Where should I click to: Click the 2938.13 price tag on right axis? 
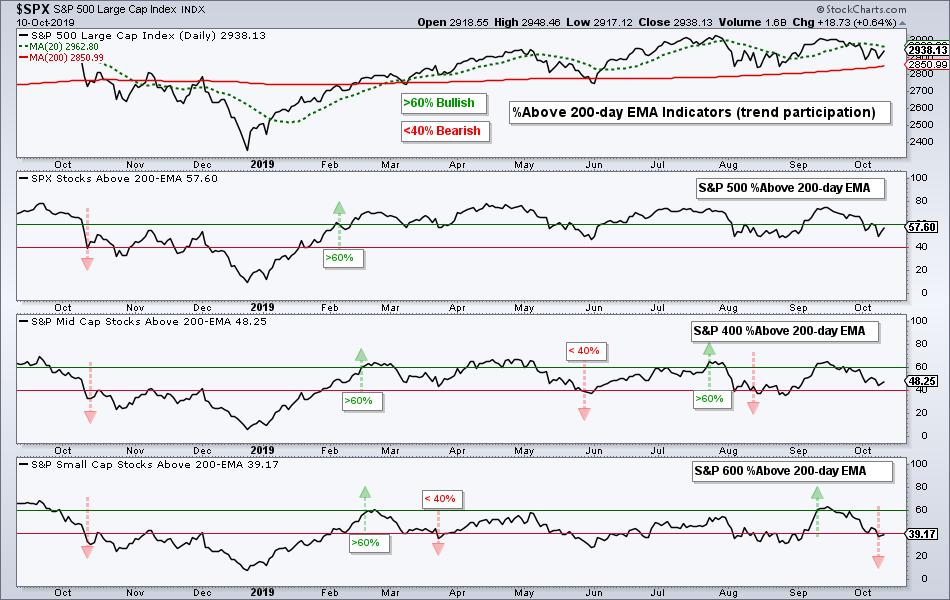point(927,50)
